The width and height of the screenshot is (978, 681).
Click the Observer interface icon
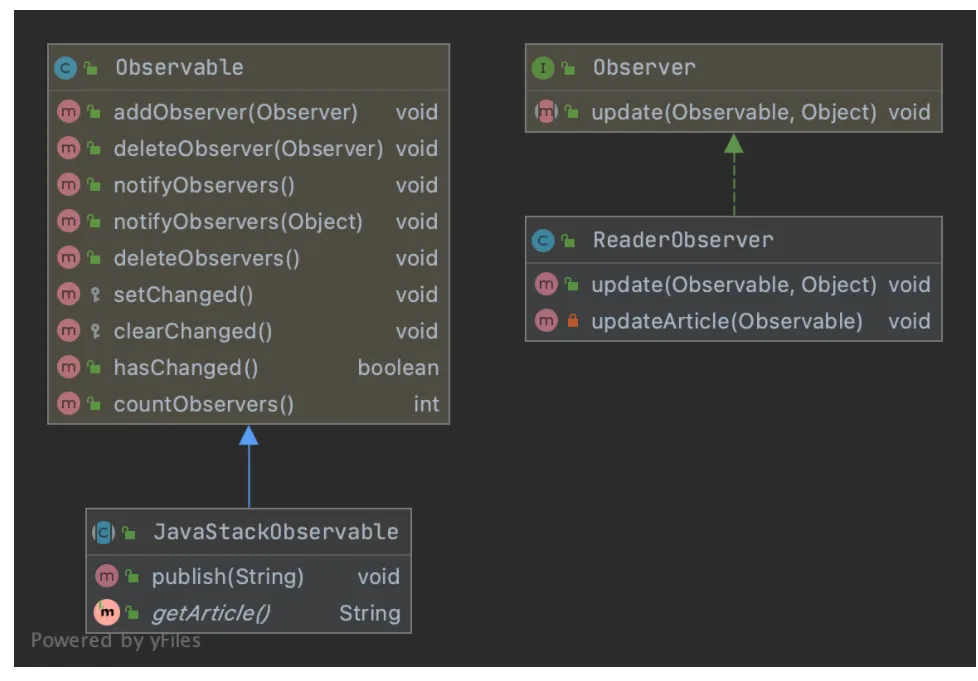tap(543, 68)
